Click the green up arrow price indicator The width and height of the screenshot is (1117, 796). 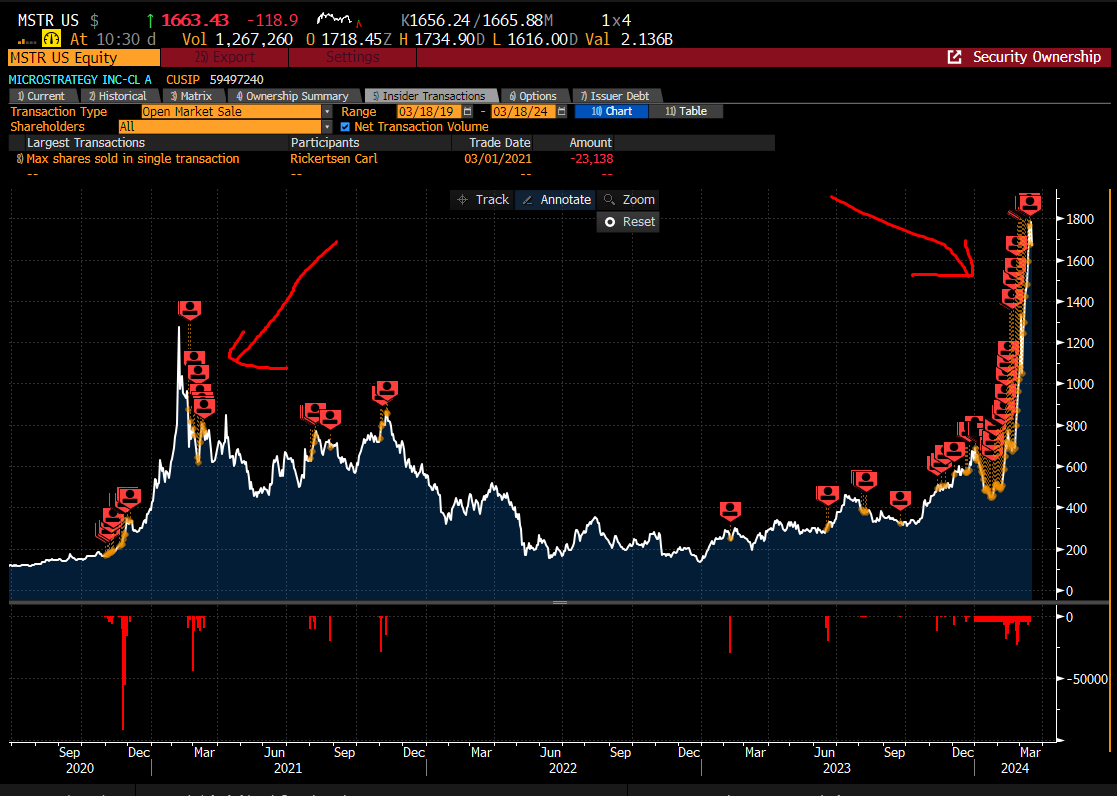(x=150, y=20)
